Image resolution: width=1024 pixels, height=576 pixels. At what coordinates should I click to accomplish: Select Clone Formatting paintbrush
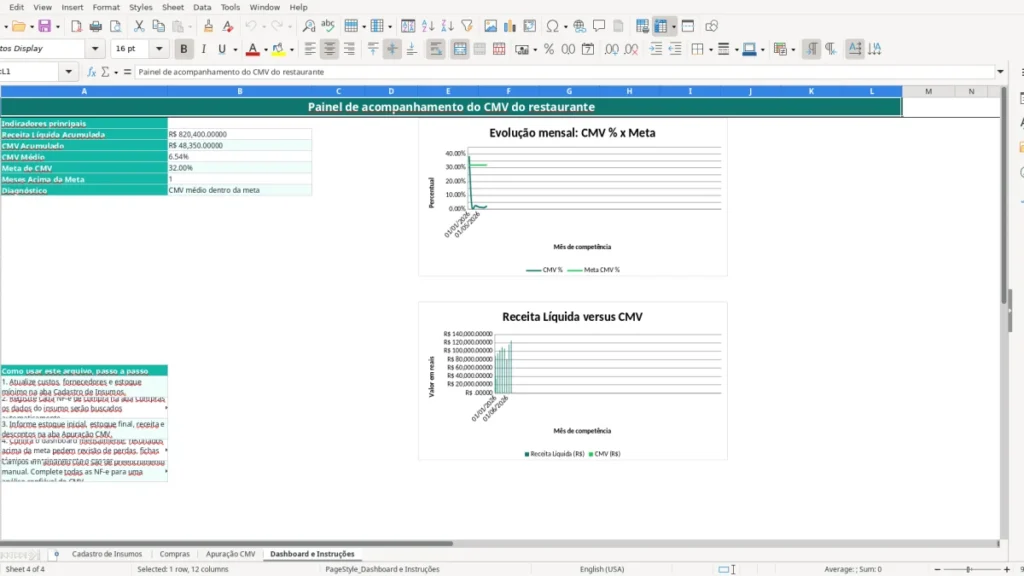click(208, 26)
